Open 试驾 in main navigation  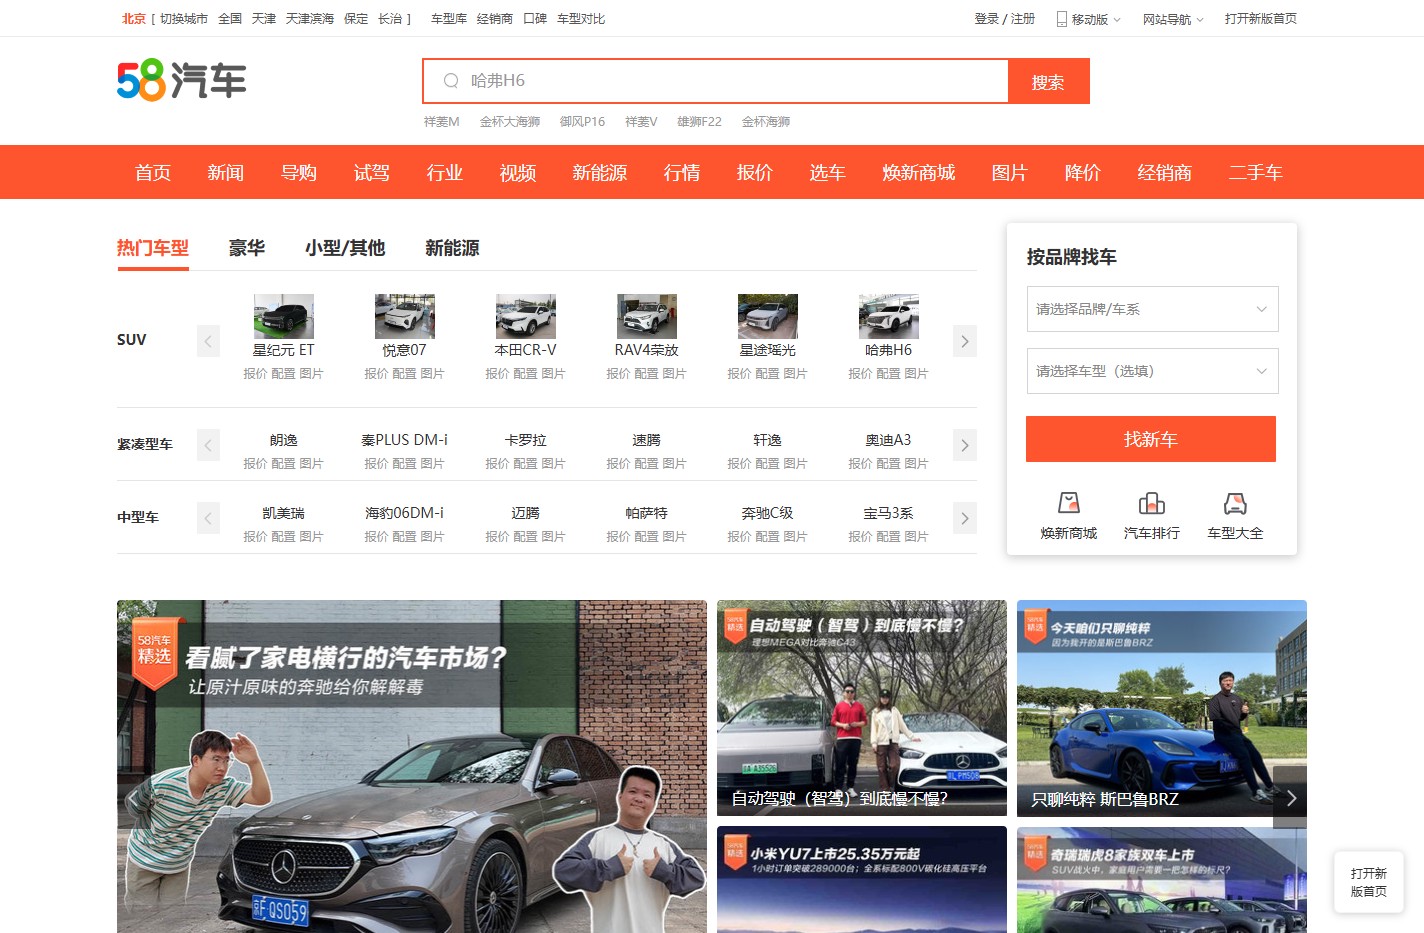372,172
